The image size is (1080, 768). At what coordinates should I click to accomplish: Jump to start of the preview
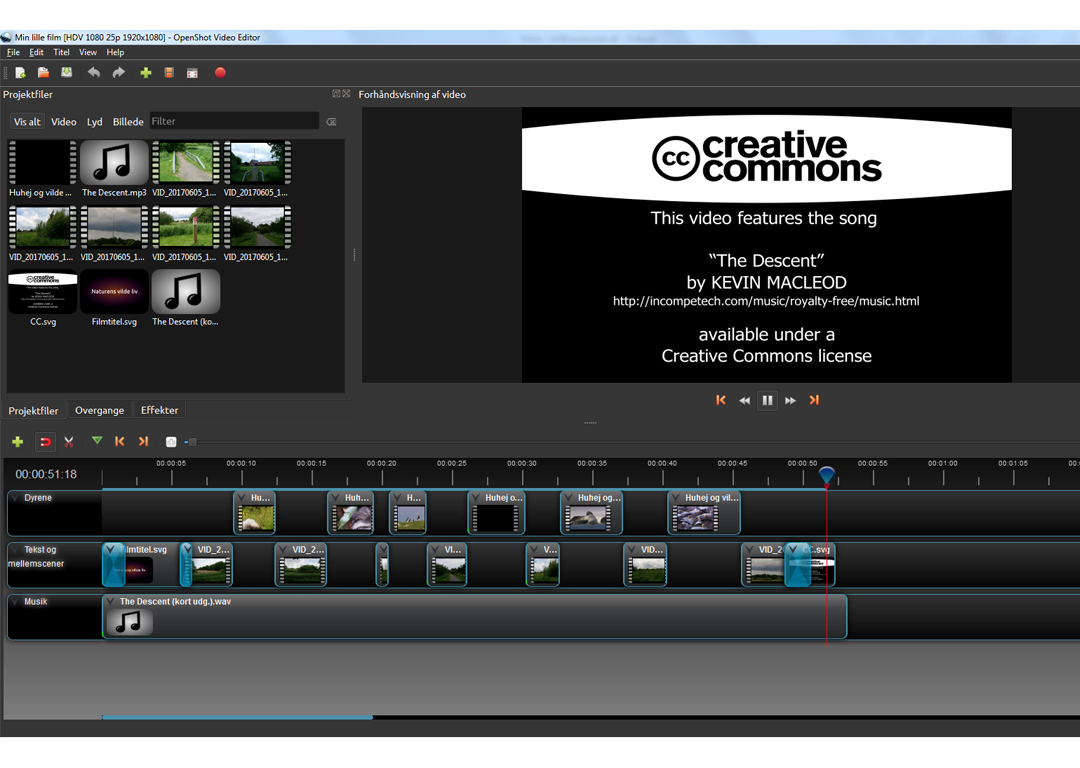click(x=720, y=400)
